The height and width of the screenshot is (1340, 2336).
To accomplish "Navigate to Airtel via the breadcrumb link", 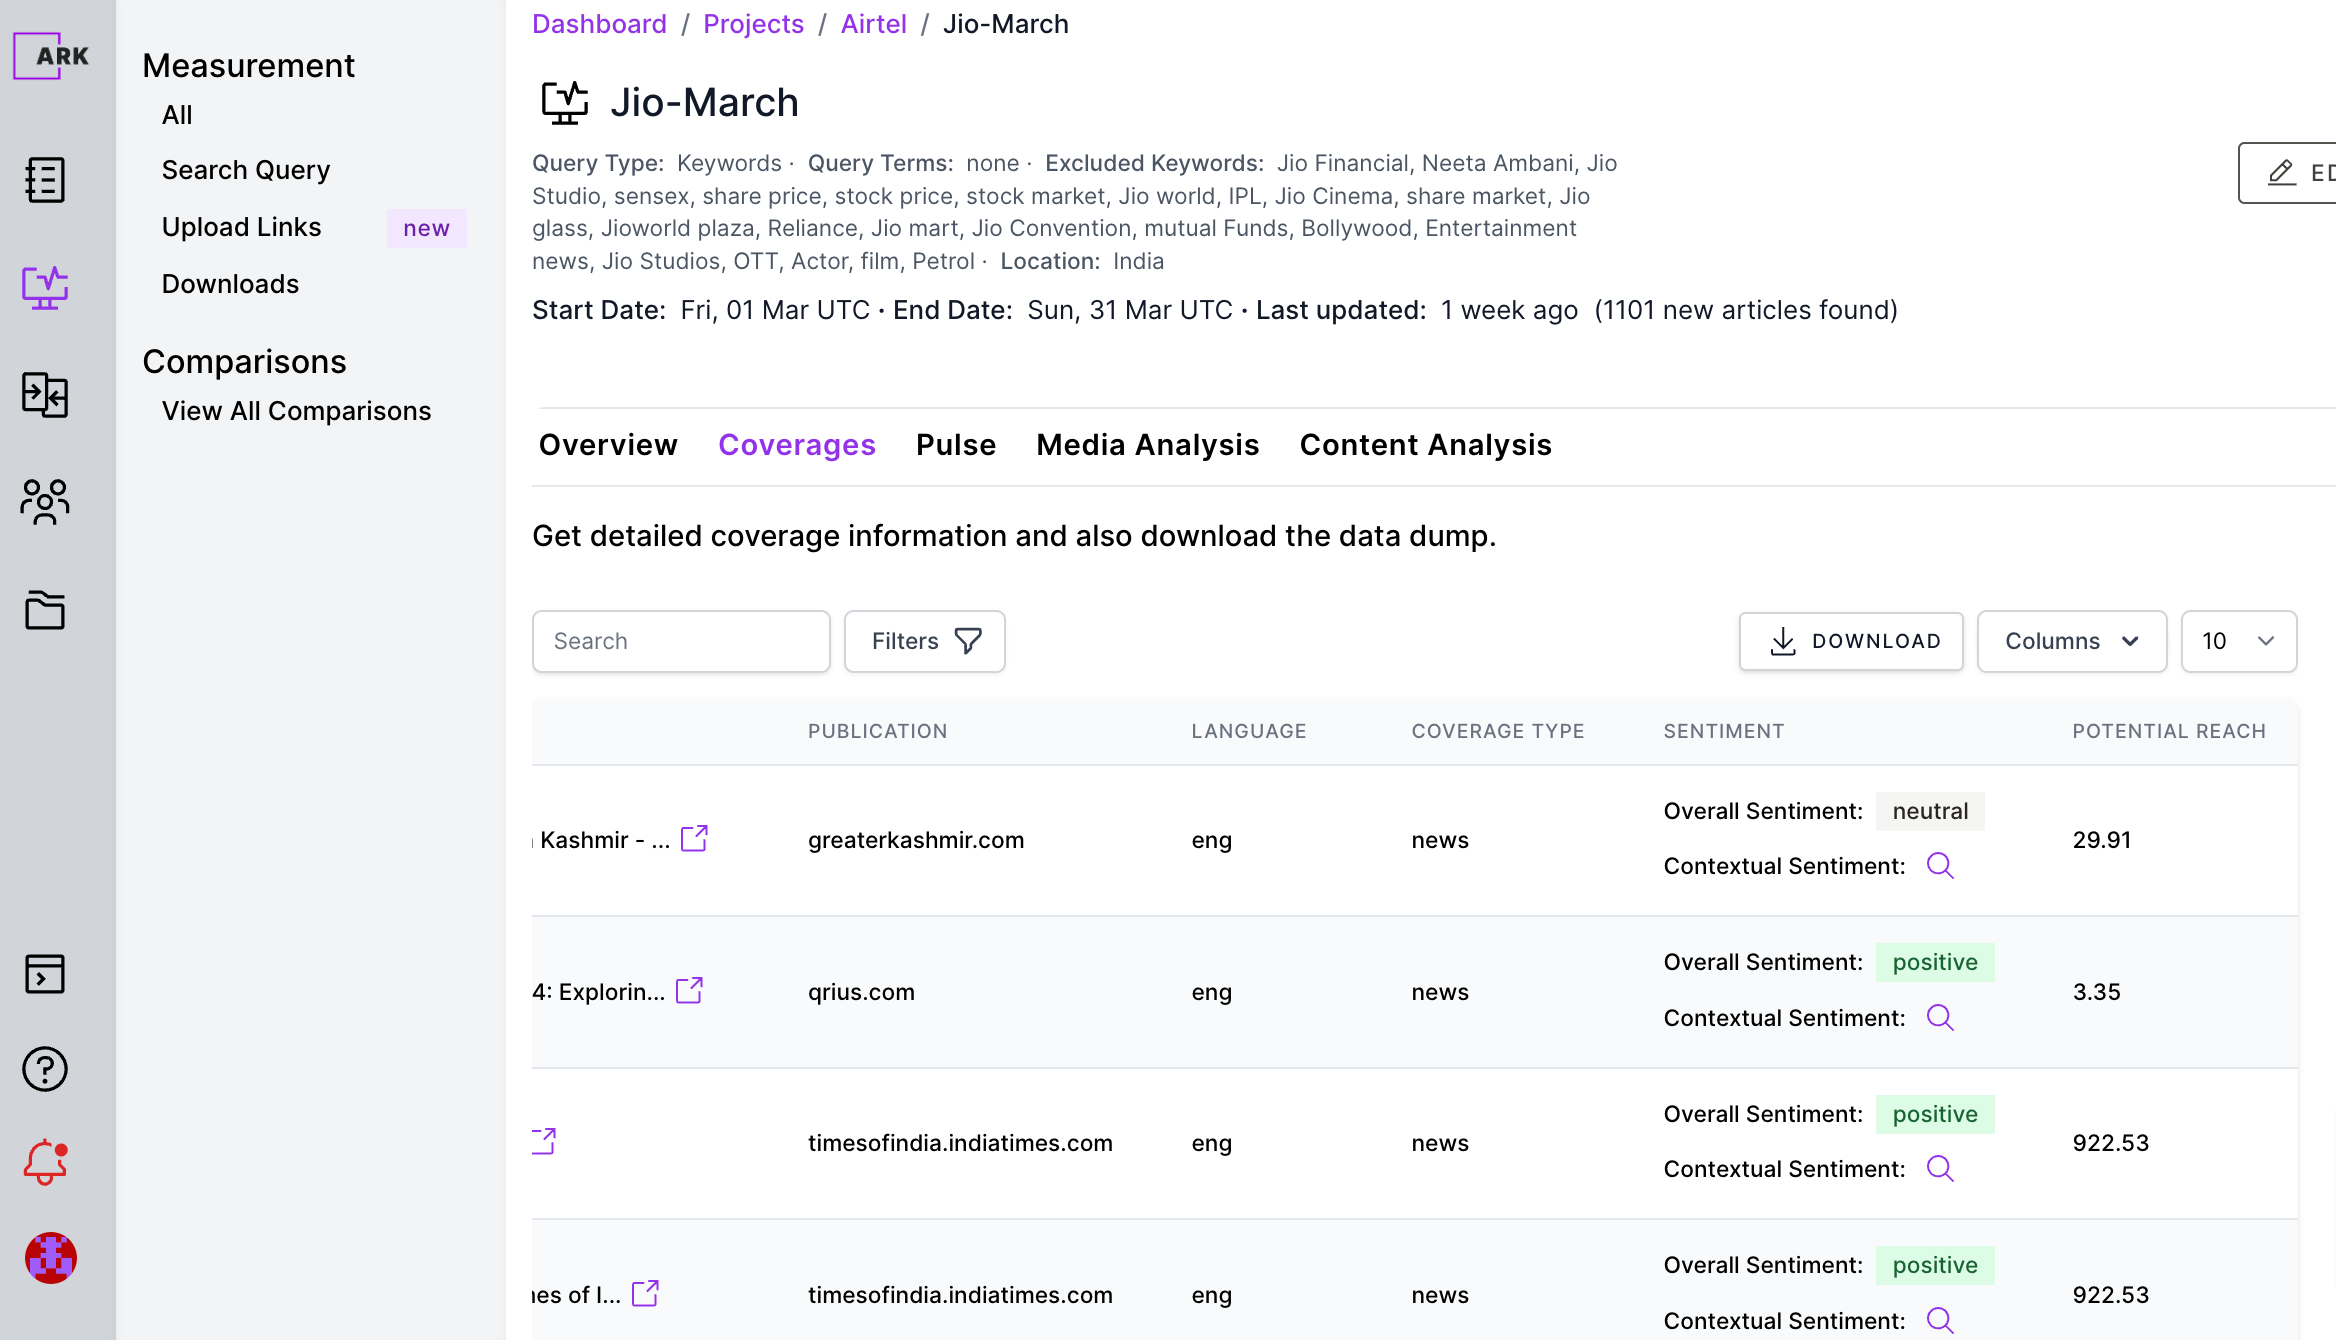I will coord(873,23).
